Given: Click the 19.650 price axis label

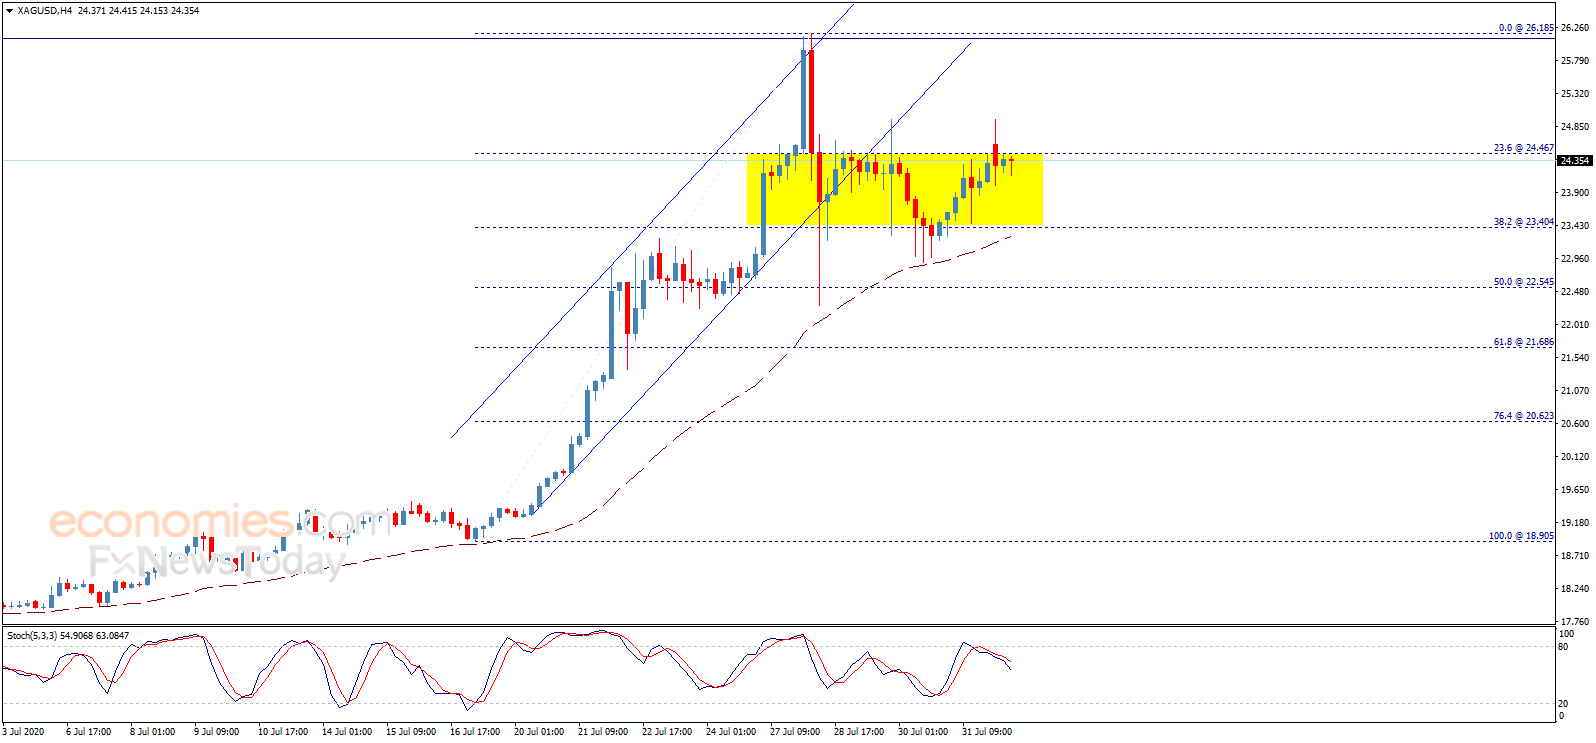Looking at the screenshot, I should [x=1574, y=490].
